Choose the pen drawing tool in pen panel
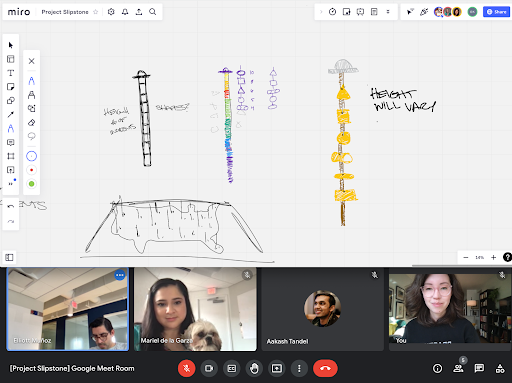 click(32, 81)
